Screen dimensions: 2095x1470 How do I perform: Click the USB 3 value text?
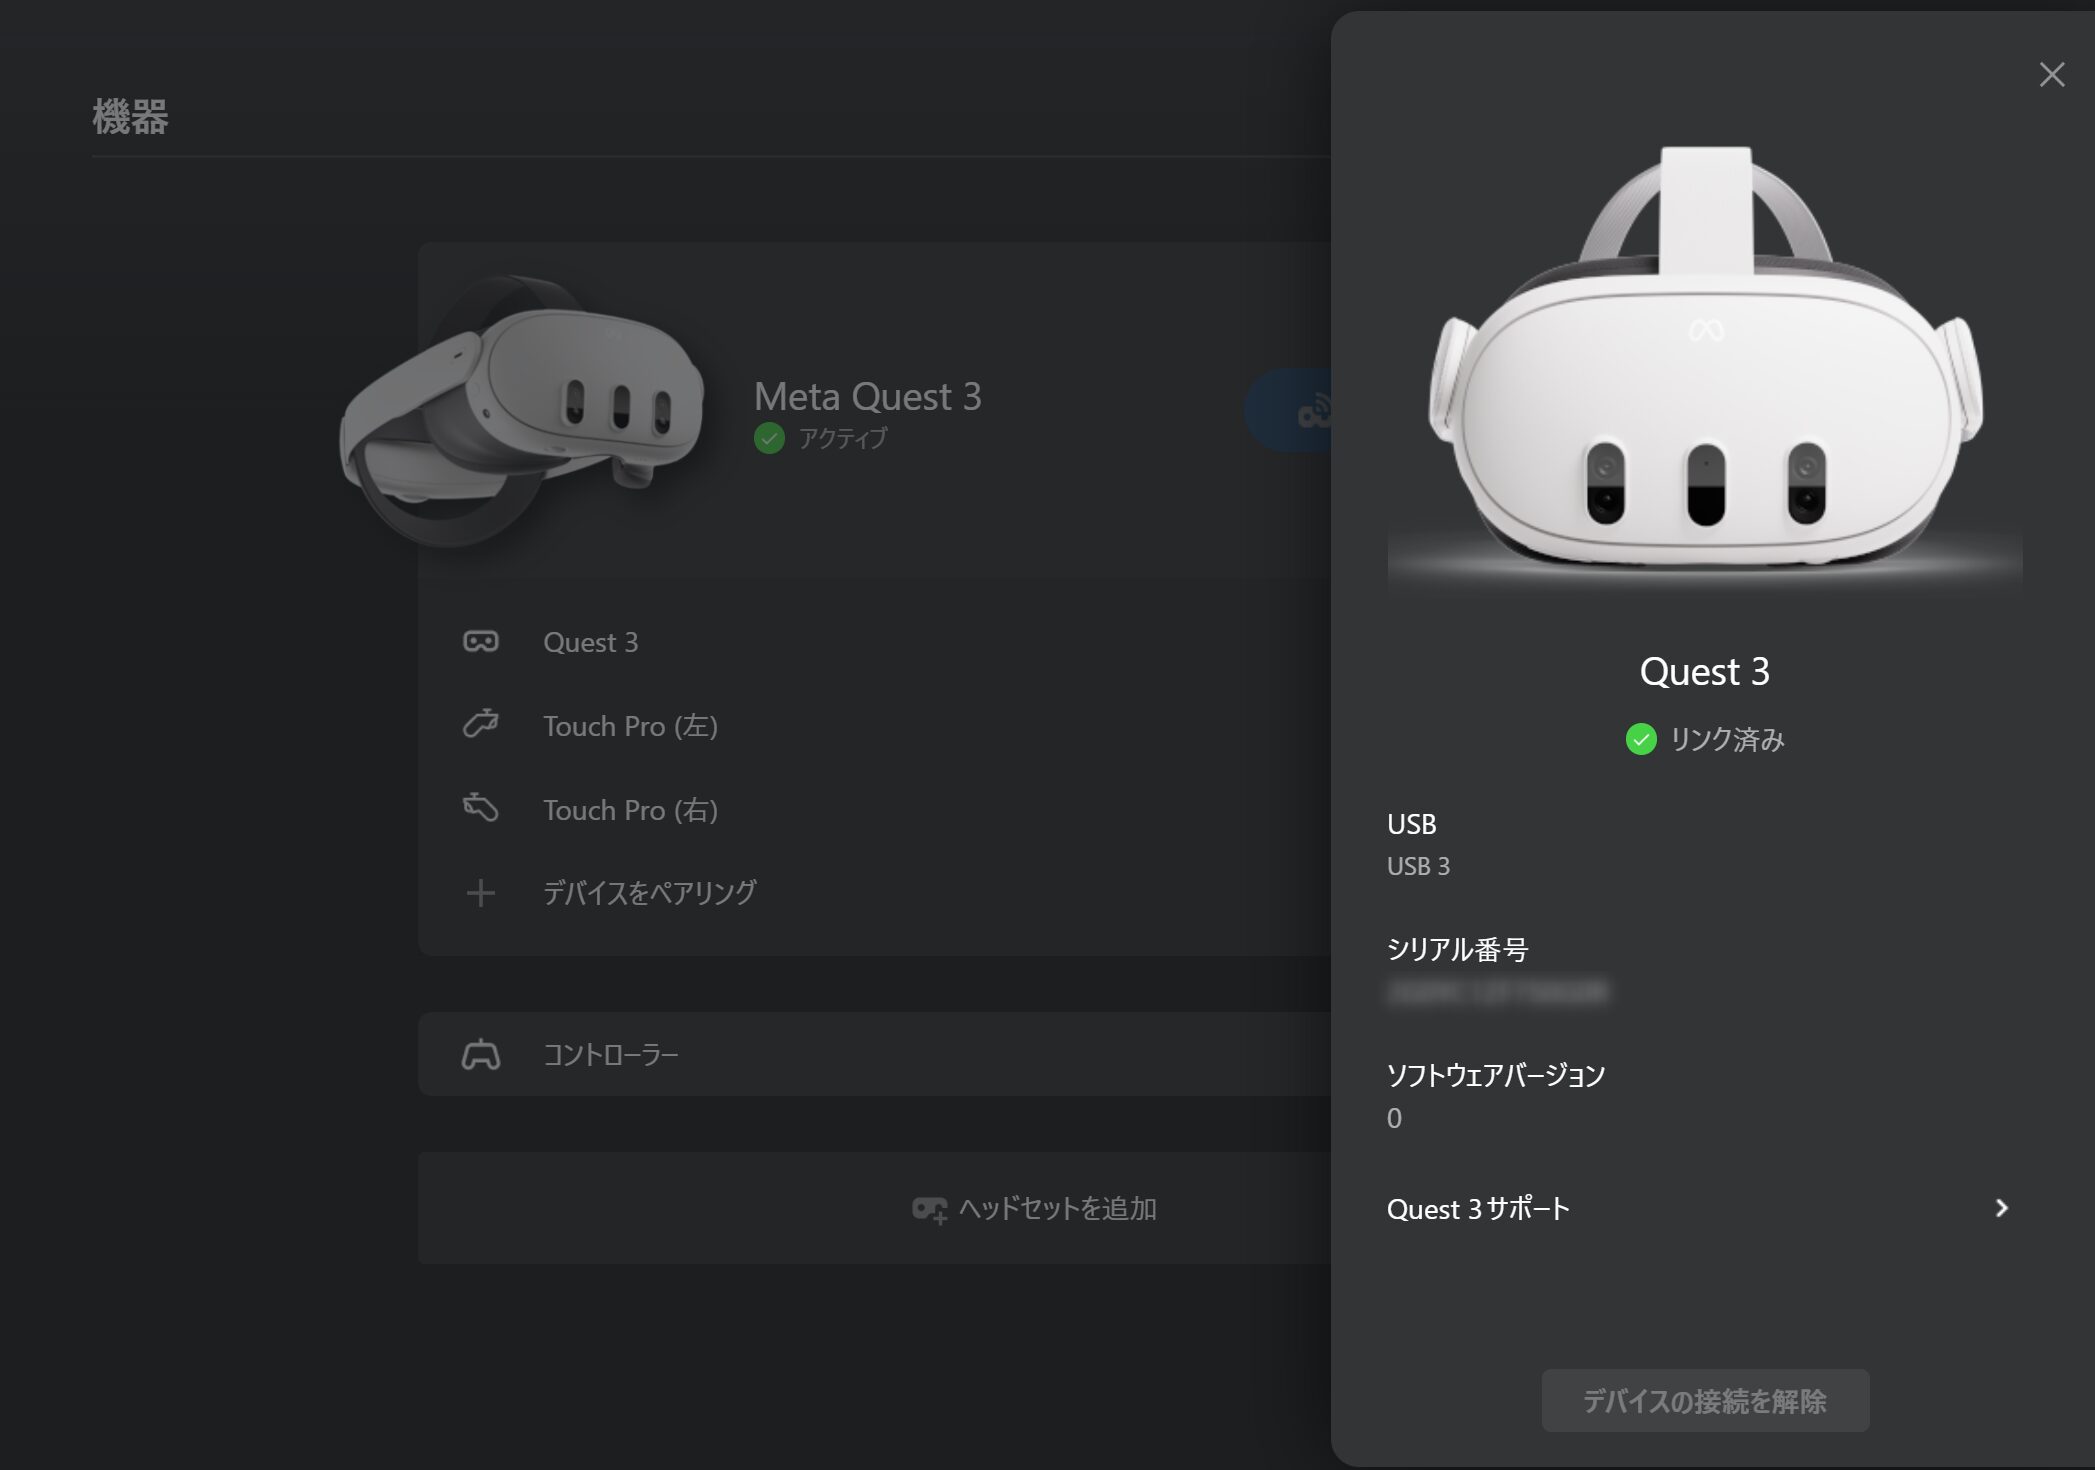[1418, 866]
